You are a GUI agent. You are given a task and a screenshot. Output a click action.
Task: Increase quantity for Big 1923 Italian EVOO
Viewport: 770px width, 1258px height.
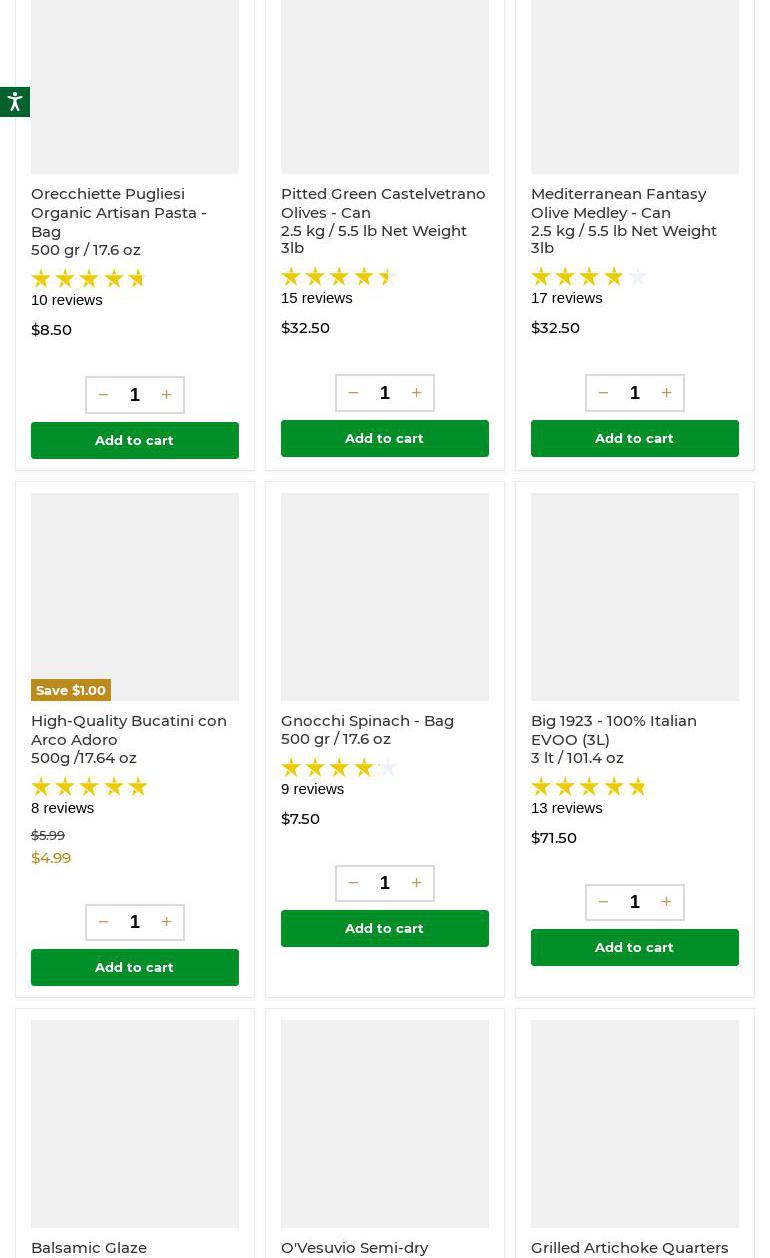point(666,902)
